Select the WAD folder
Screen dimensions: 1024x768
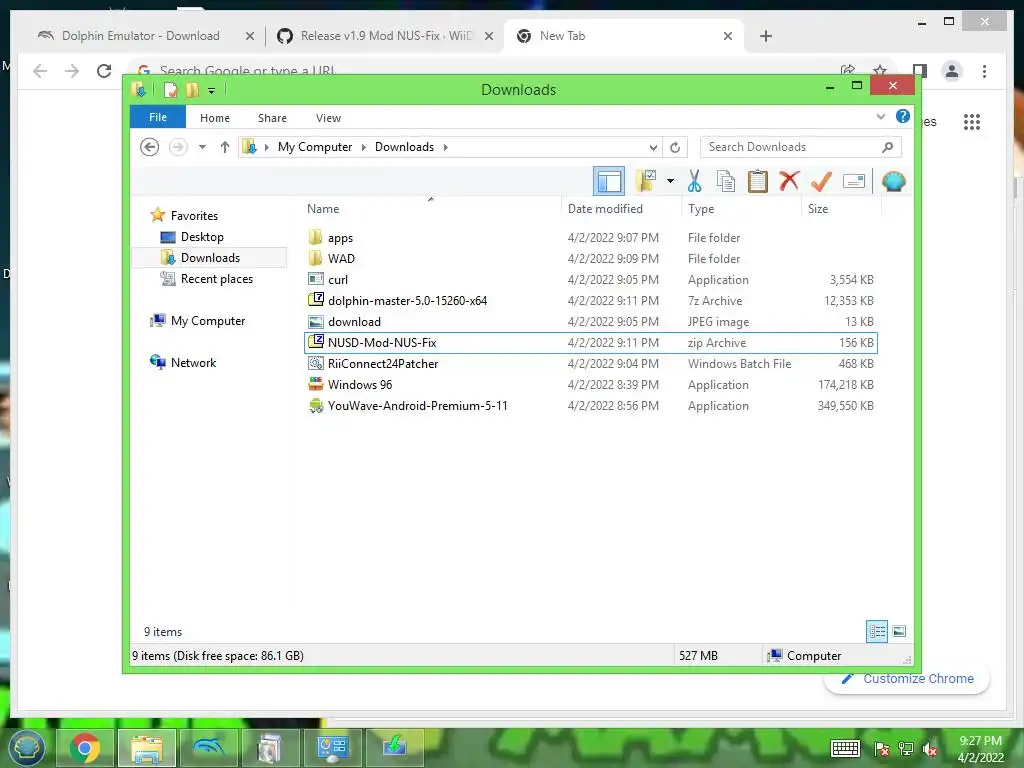pyautogui.click(x=590, y=259)
